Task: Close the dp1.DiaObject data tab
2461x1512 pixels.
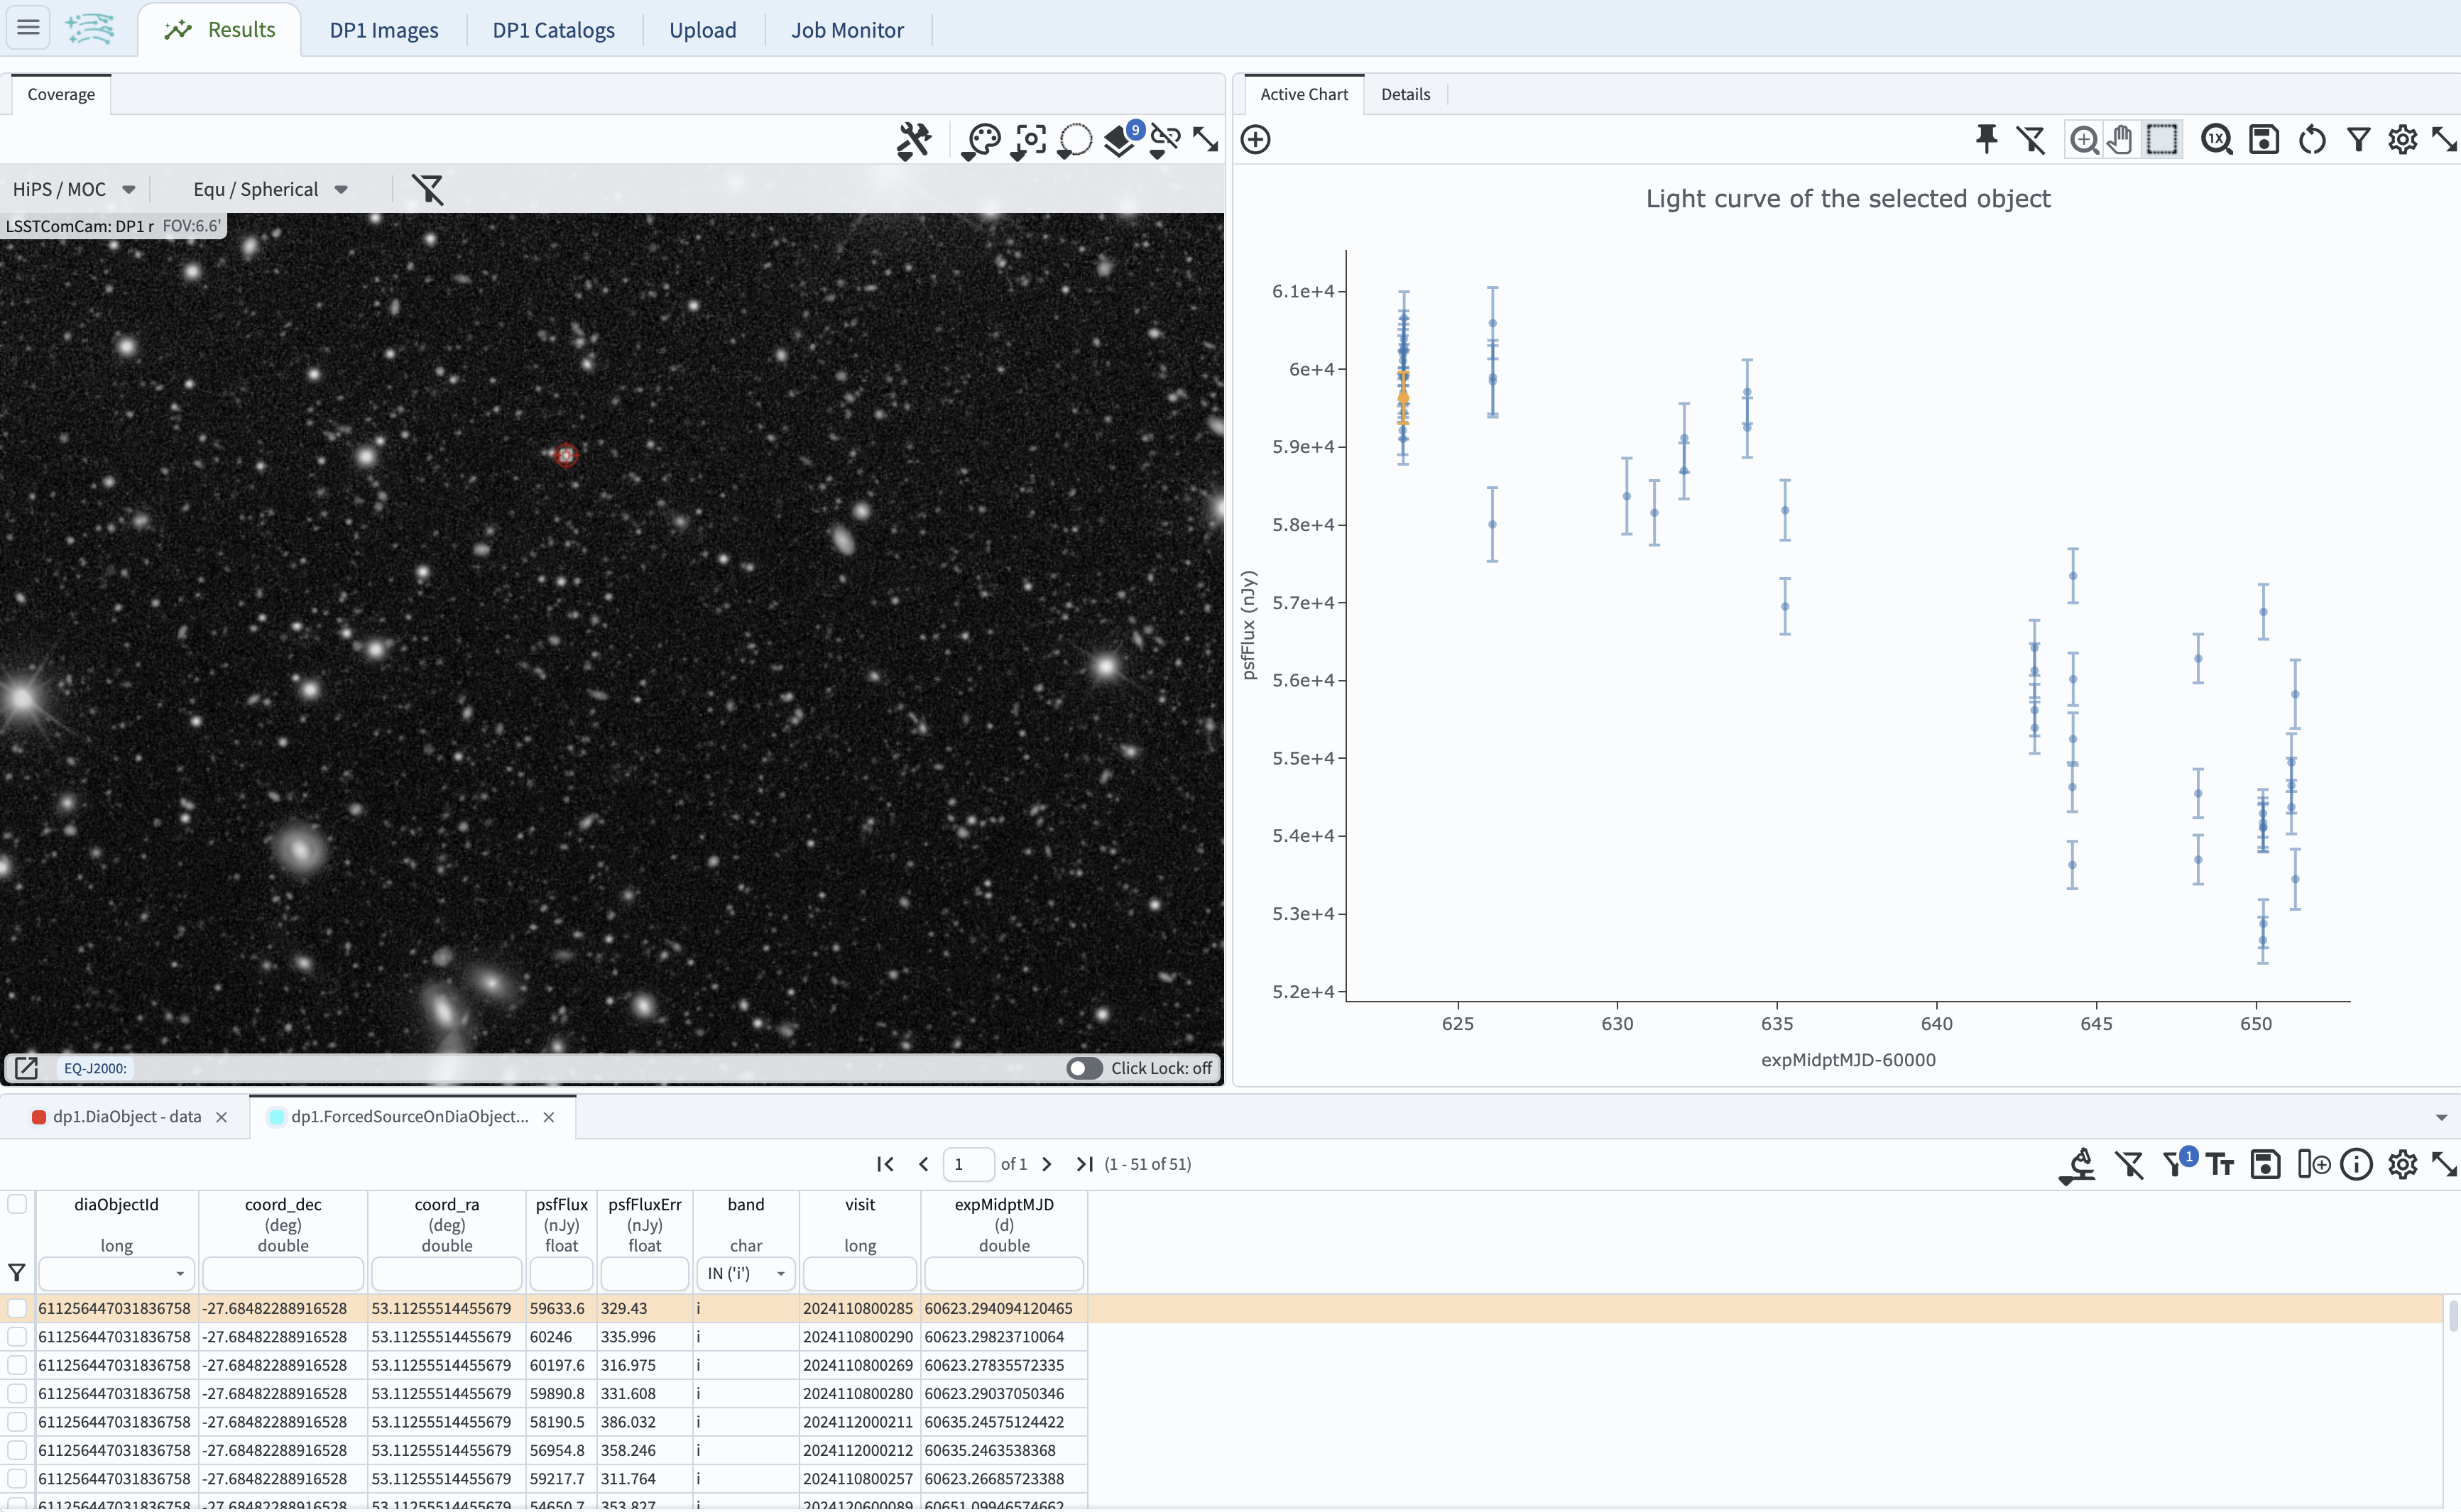Action: click(222, 1117)
